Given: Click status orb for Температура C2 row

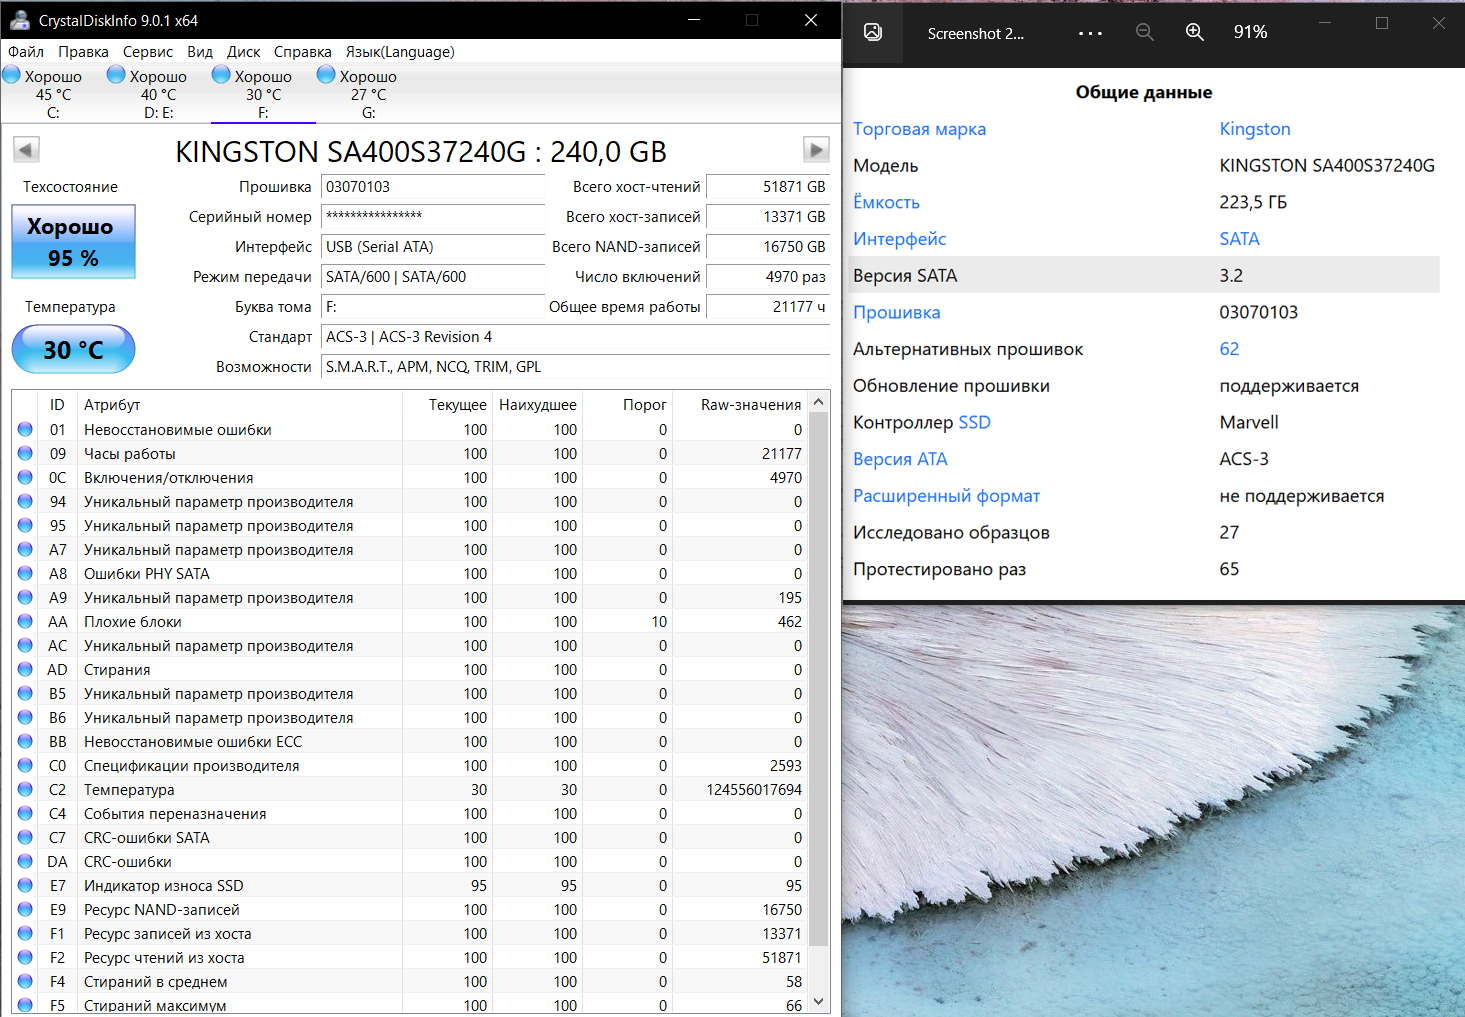Looking at the screenshot, I should [x=25, y=790].
